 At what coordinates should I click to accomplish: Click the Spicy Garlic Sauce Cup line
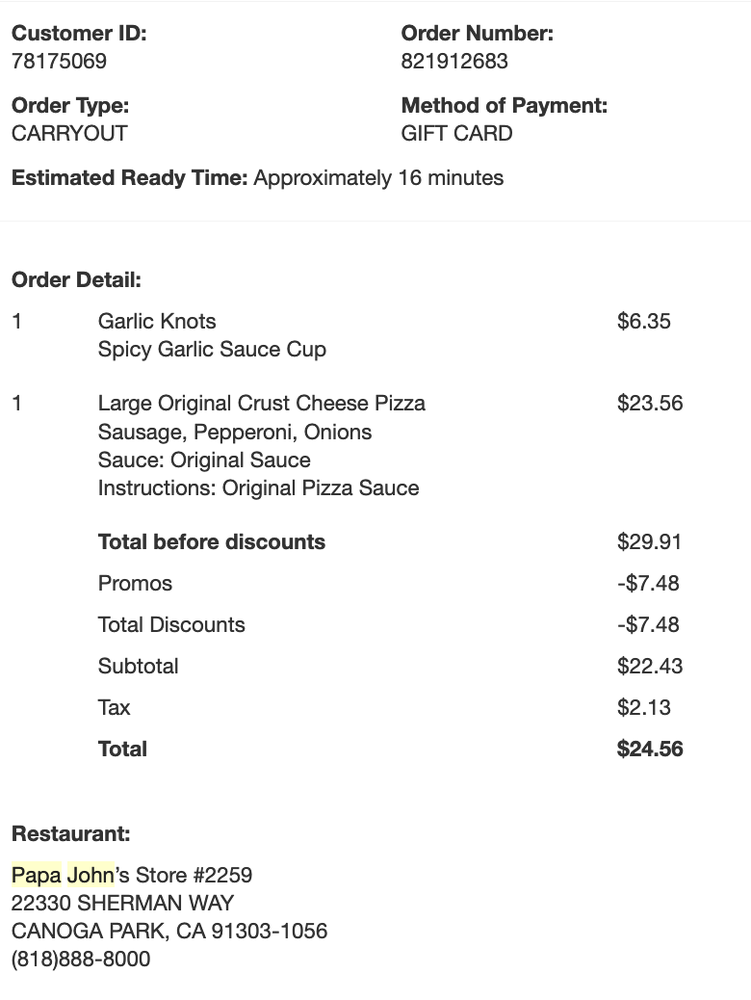211,349
